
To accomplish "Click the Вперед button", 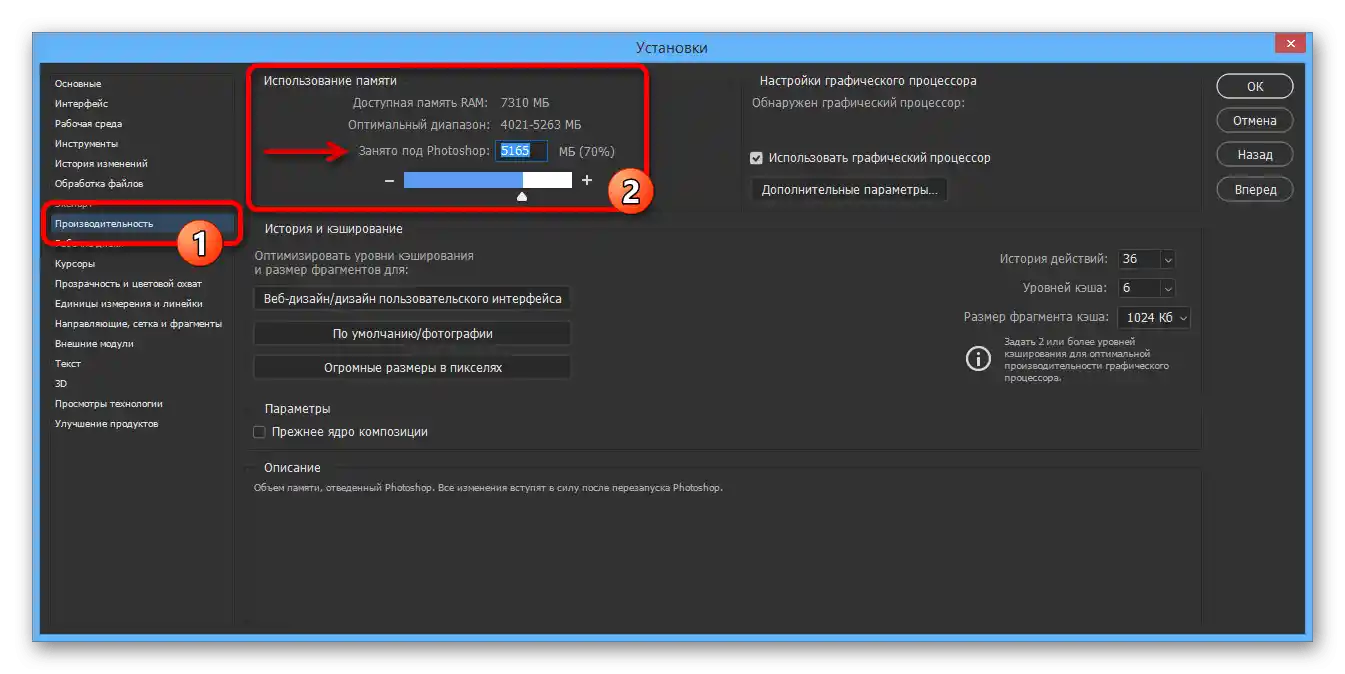I will pos(1255,189).
